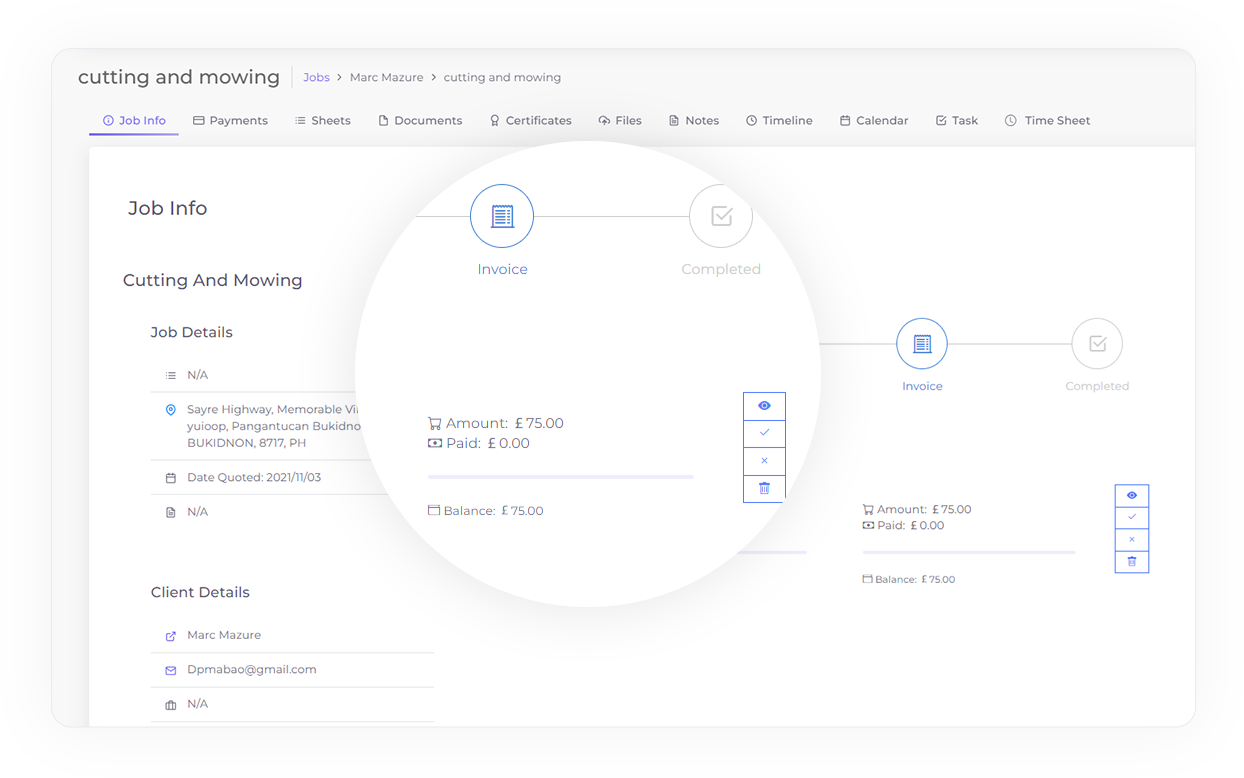Click the wallet icon beside Balance £75.00
This screenshot has width=1244, height=778.
point(433,510)
